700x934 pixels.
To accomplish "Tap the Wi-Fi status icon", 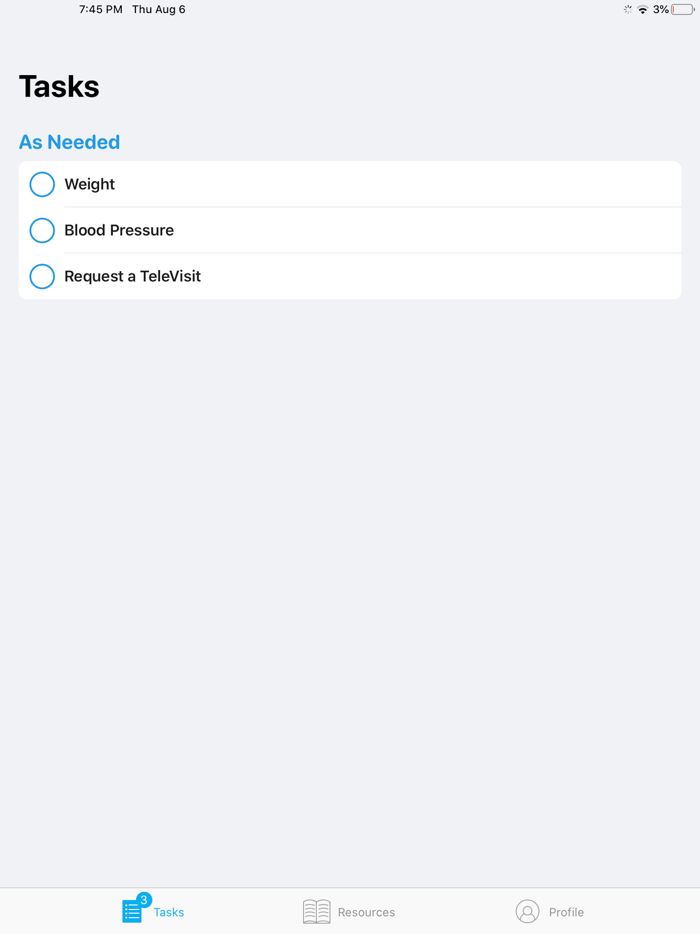I will tap(642, 10).
